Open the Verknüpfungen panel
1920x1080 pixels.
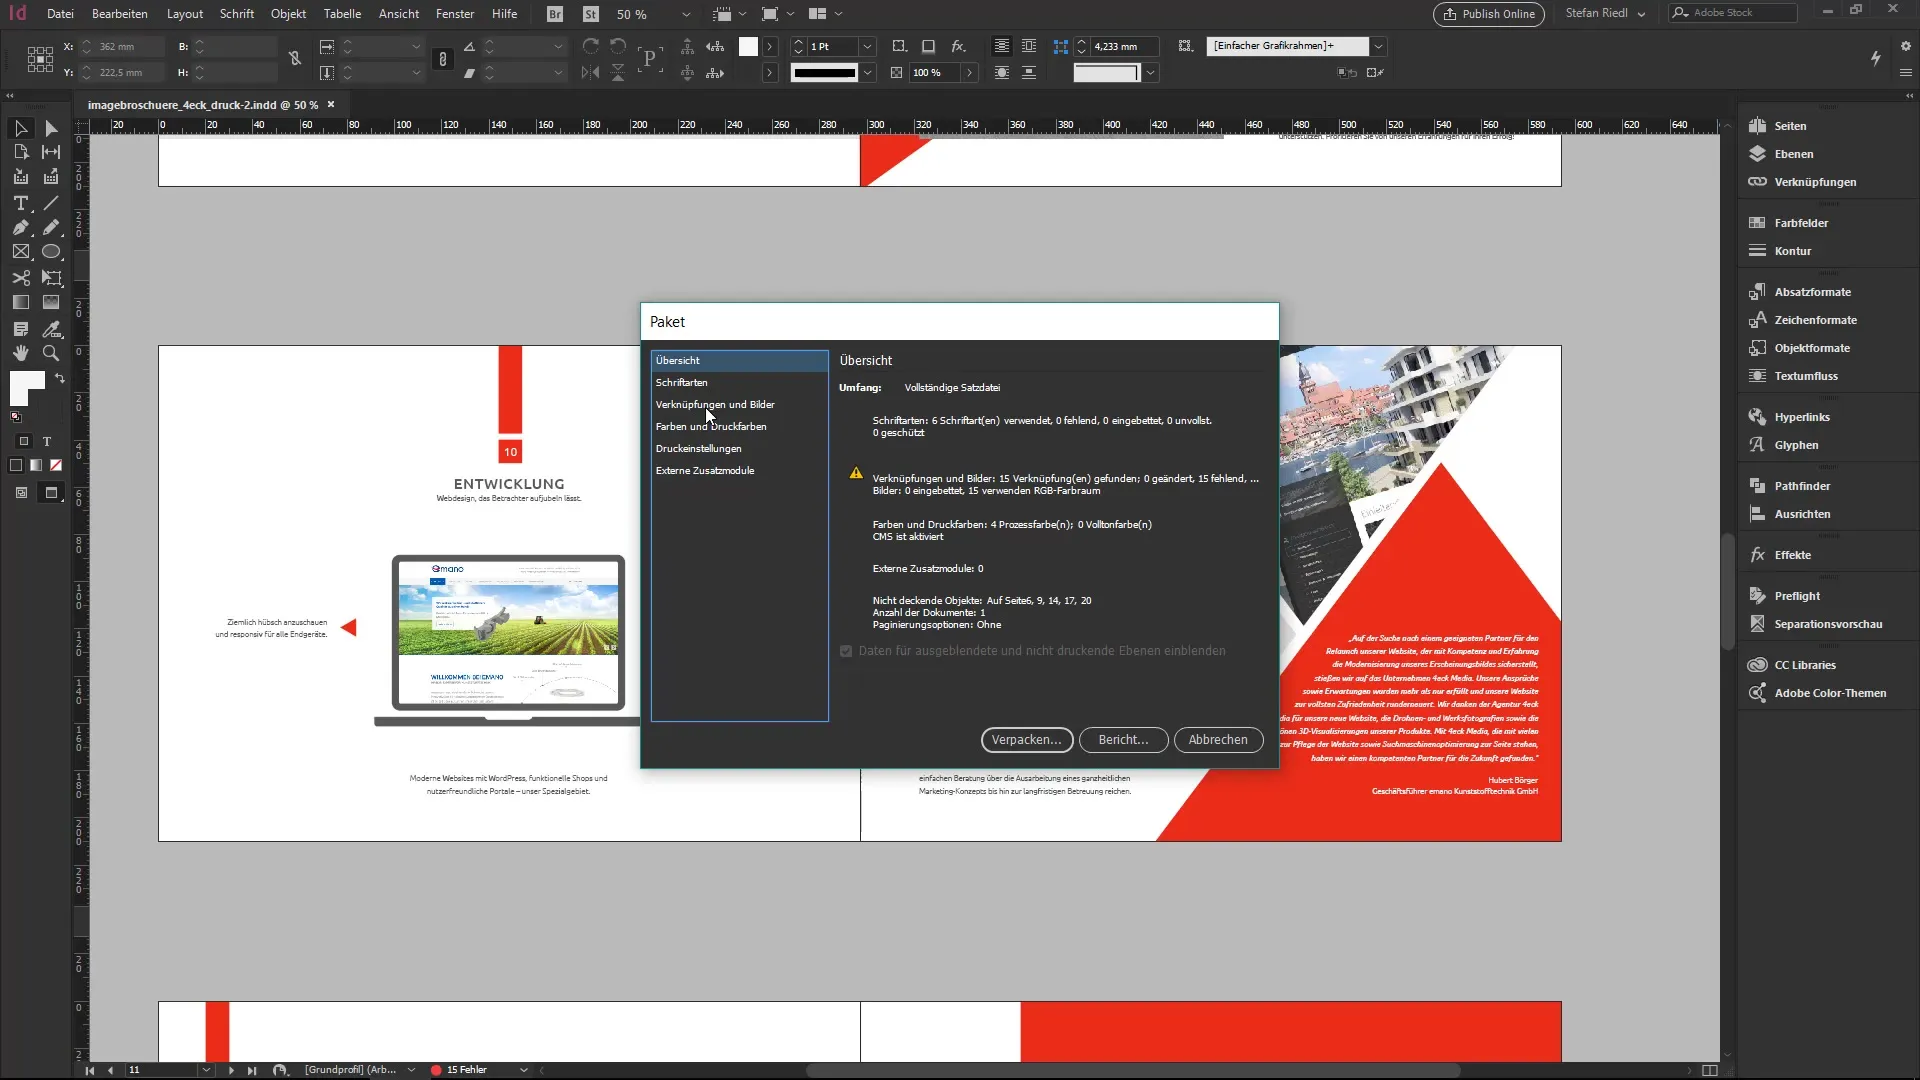tap(1814, 182)
